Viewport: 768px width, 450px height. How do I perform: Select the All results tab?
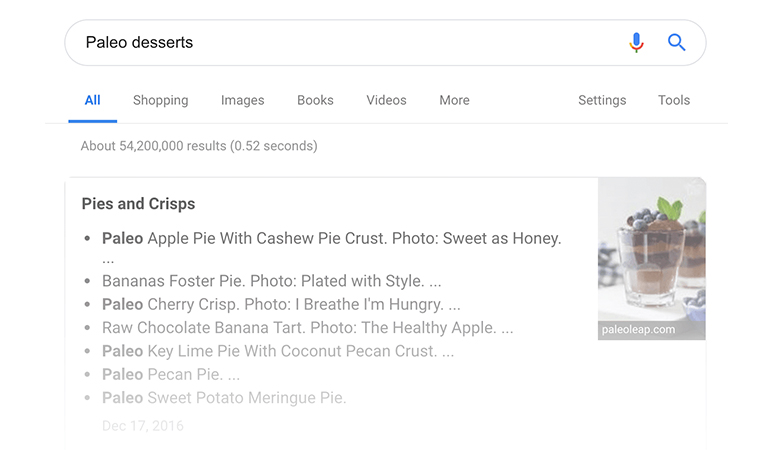(x=93, y=100)
